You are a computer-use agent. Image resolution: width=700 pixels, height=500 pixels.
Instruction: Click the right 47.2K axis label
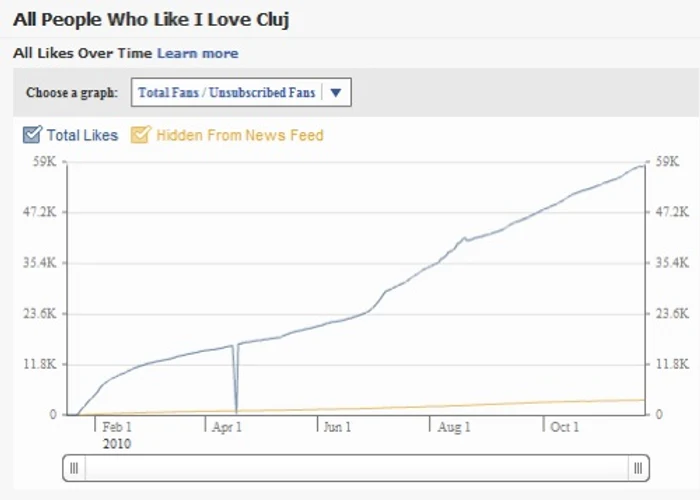tap(672, 212)
